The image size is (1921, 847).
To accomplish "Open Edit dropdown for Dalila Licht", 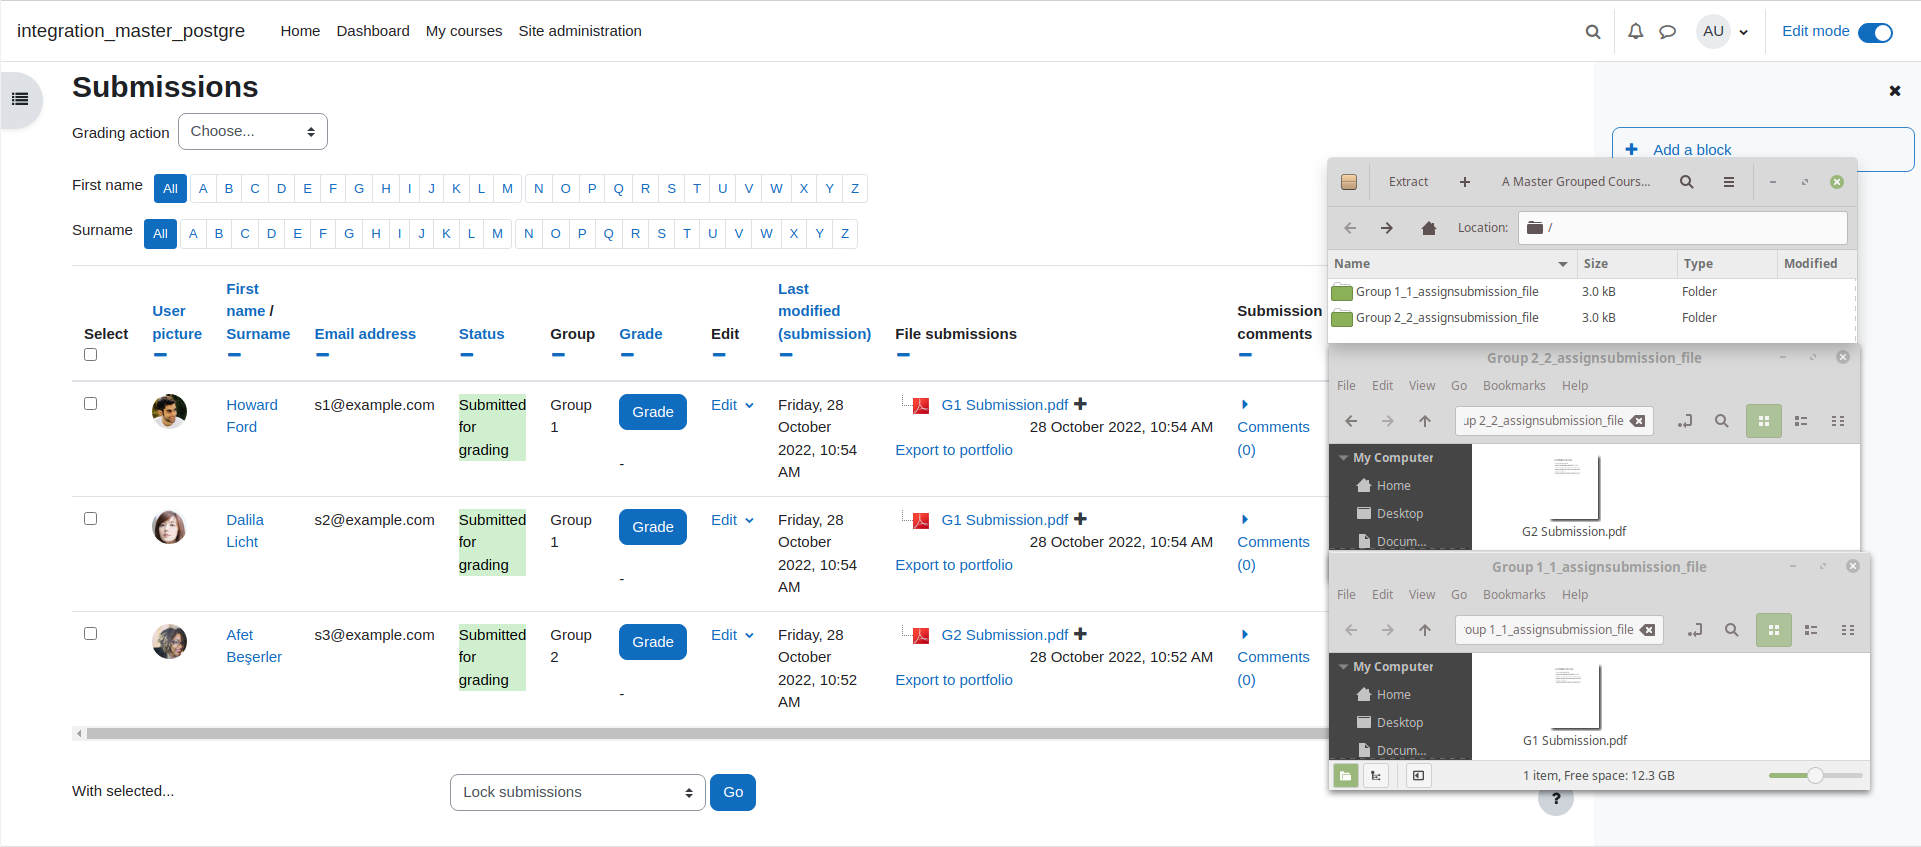I will pos(732,520).
